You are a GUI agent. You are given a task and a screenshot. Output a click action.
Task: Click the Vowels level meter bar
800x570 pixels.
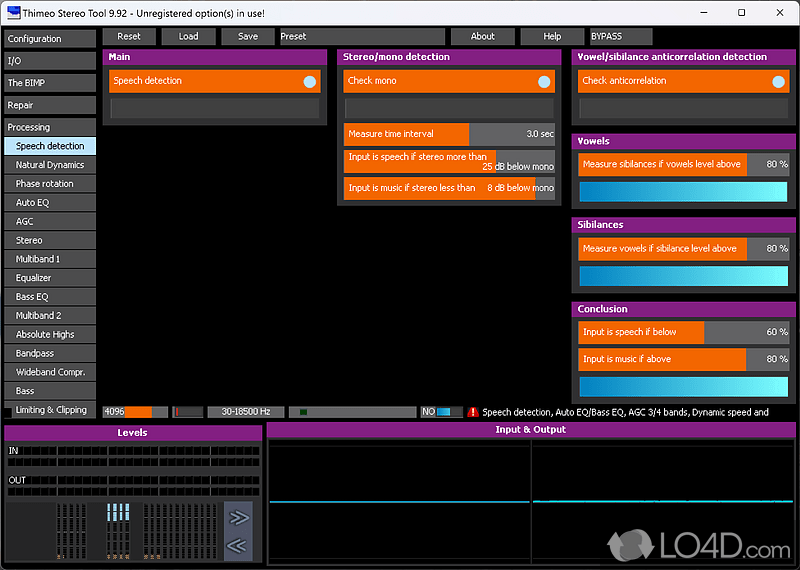pos(684,192)
